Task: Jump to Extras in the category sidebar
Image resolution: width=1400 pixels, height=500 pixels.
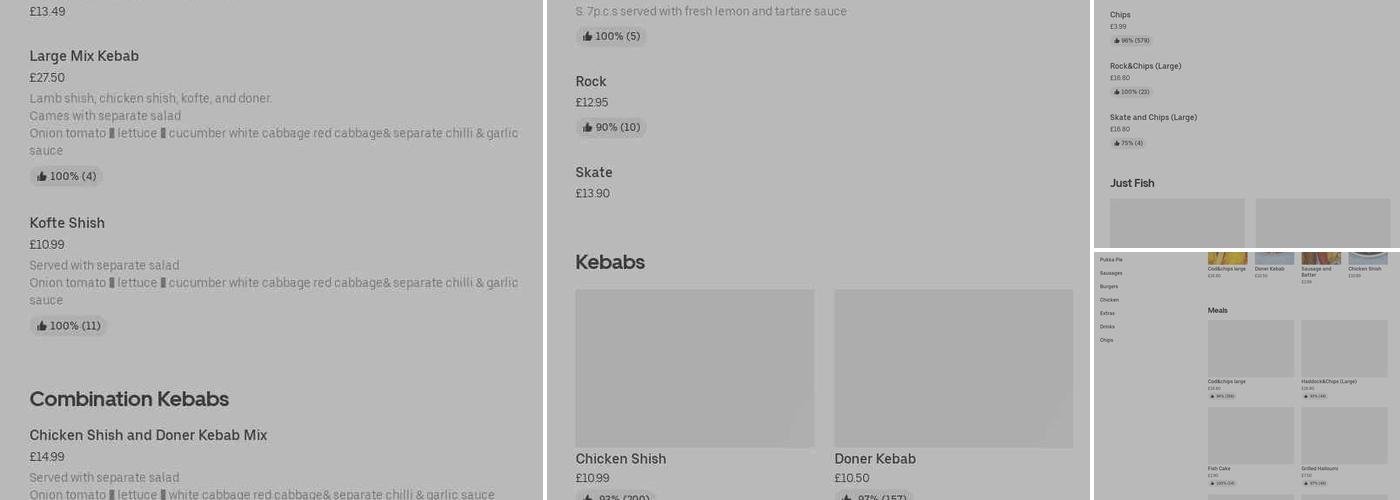Action: [1107, 313]
